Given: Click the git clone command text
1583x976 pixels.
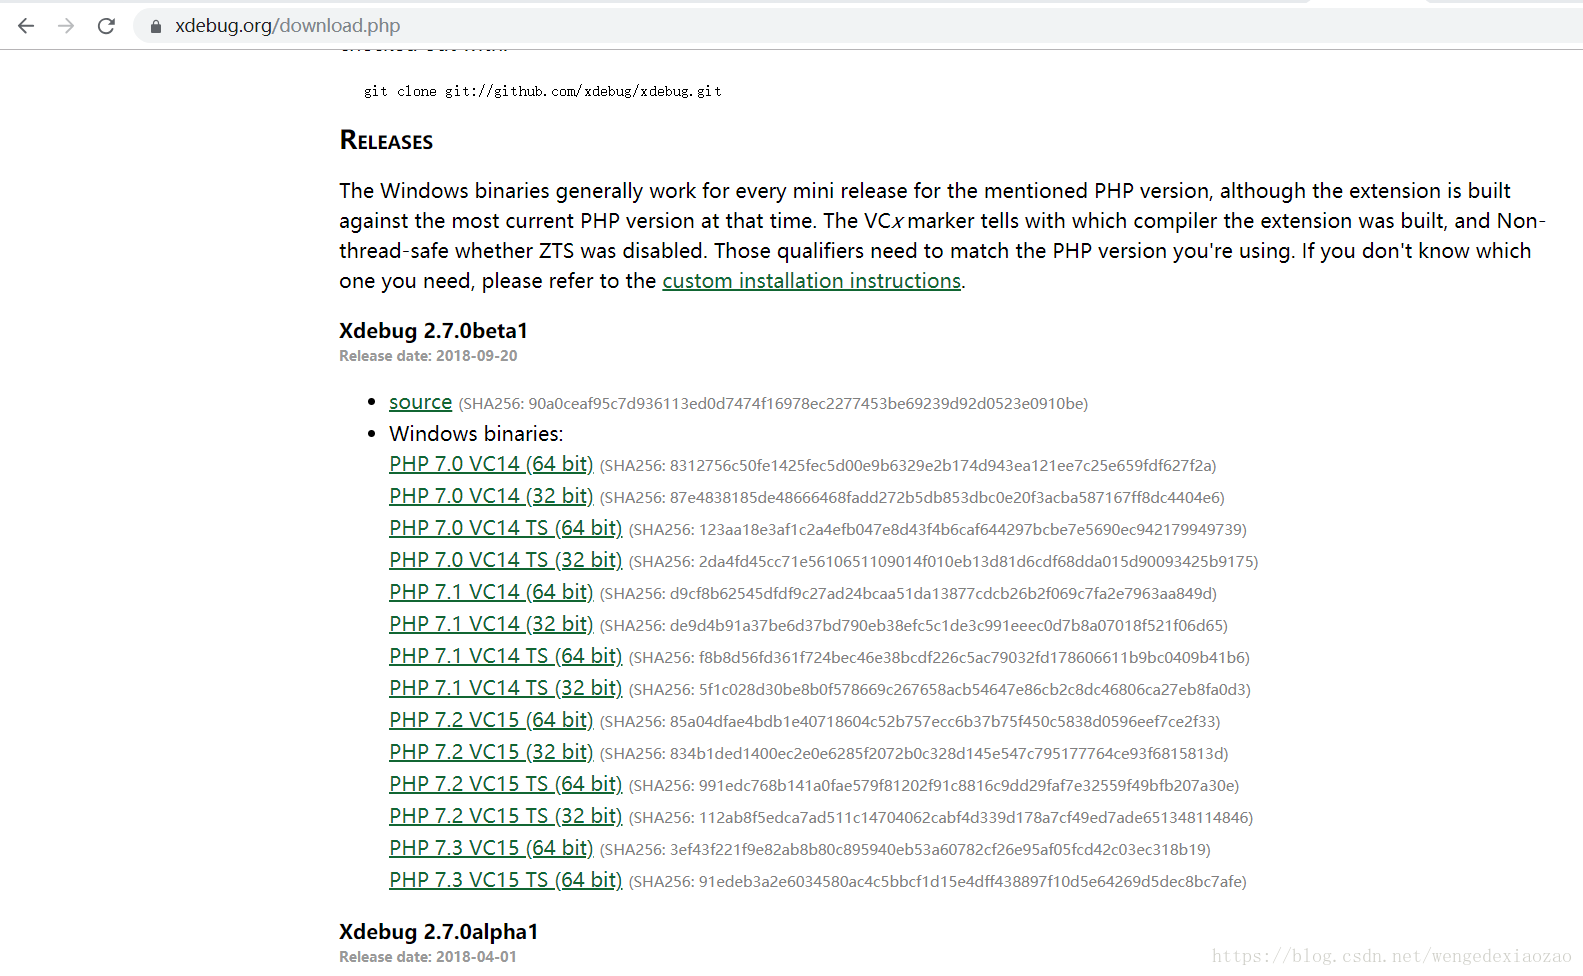Looking at the screenshot, I should pos(543,91).
